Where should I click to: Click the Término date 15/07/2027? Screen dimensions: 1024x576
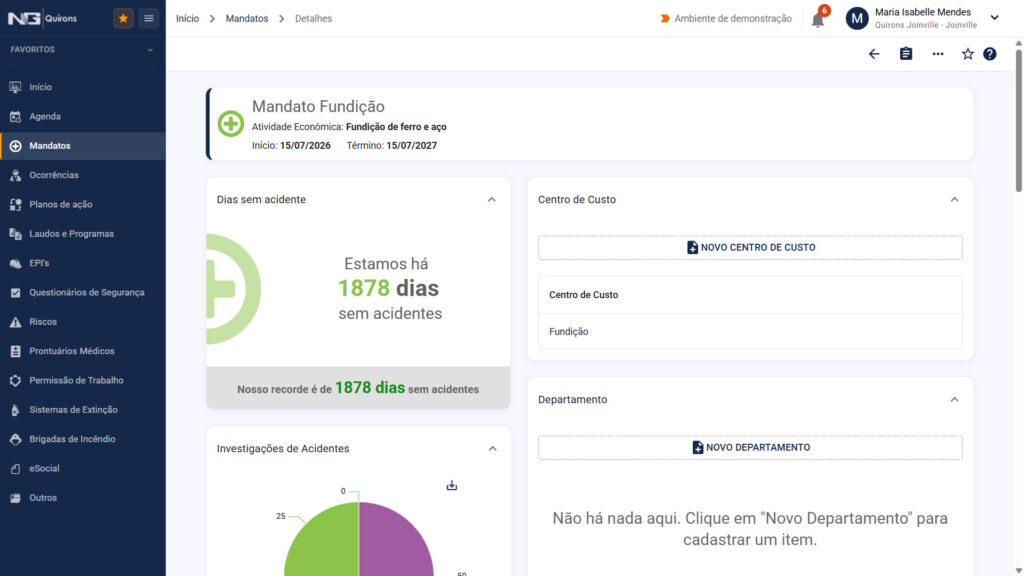(411, 146)
